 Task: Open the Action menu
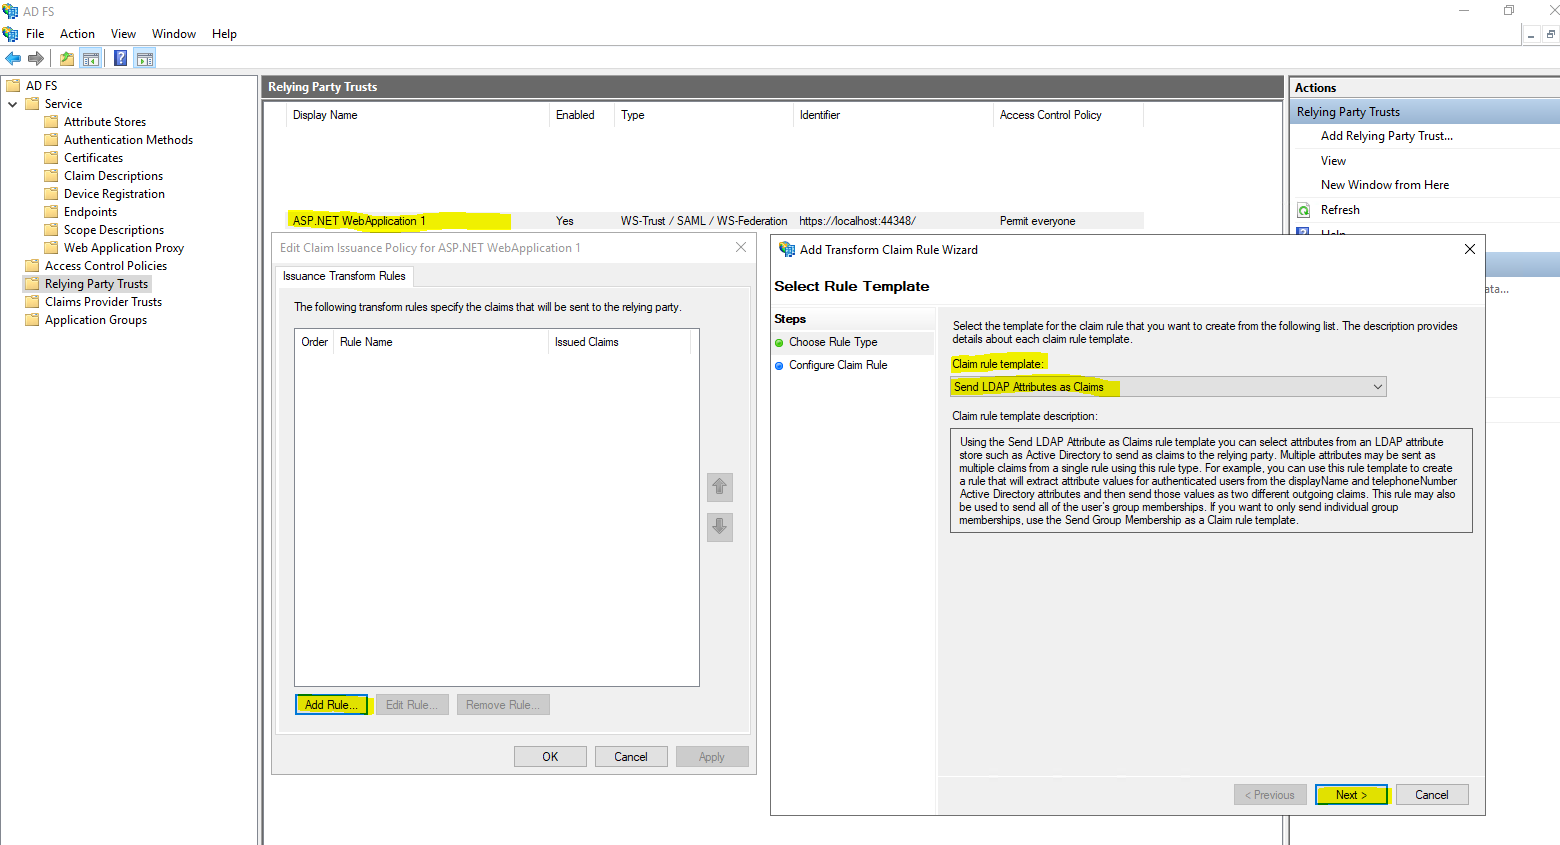coord(77,33)
